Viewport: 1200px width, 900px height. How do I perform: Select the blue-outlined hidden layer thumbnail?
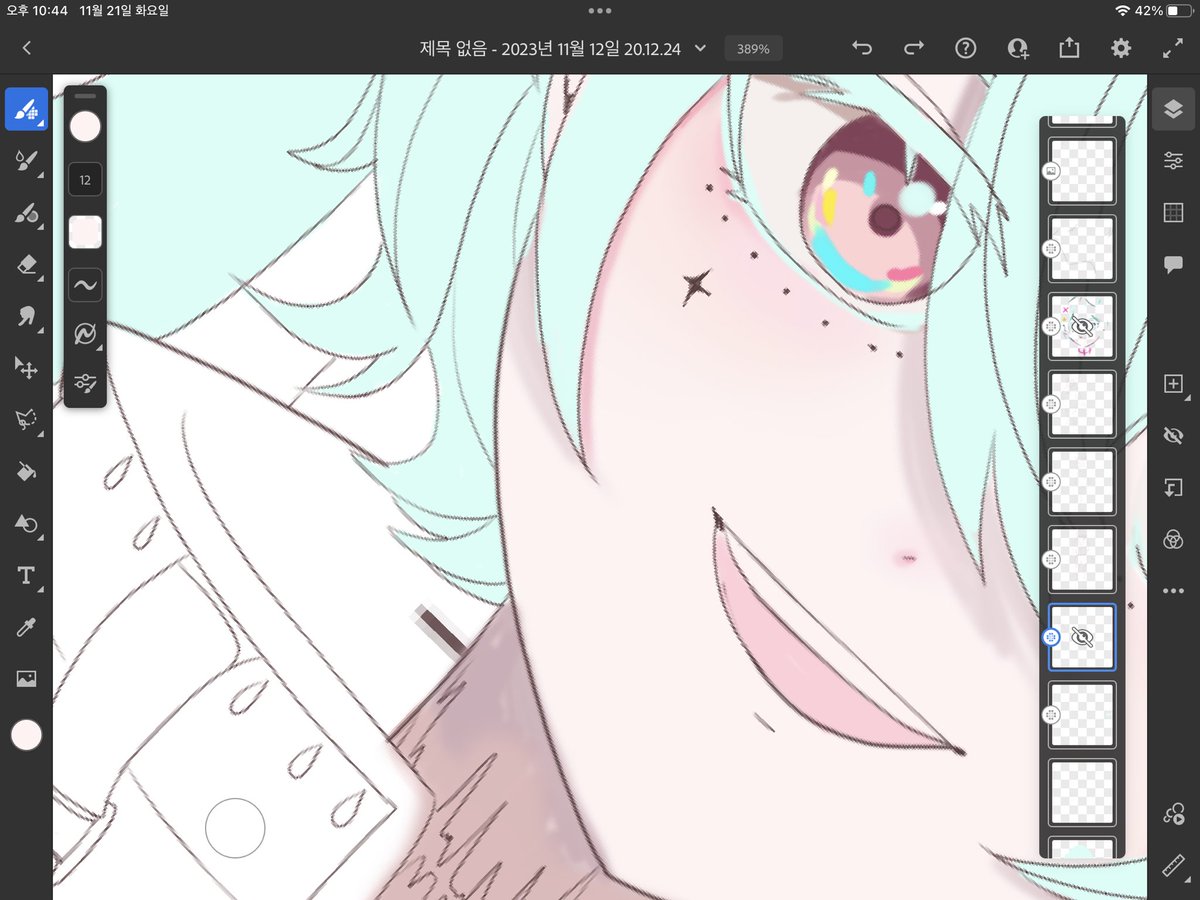(x=1082, y=637)
